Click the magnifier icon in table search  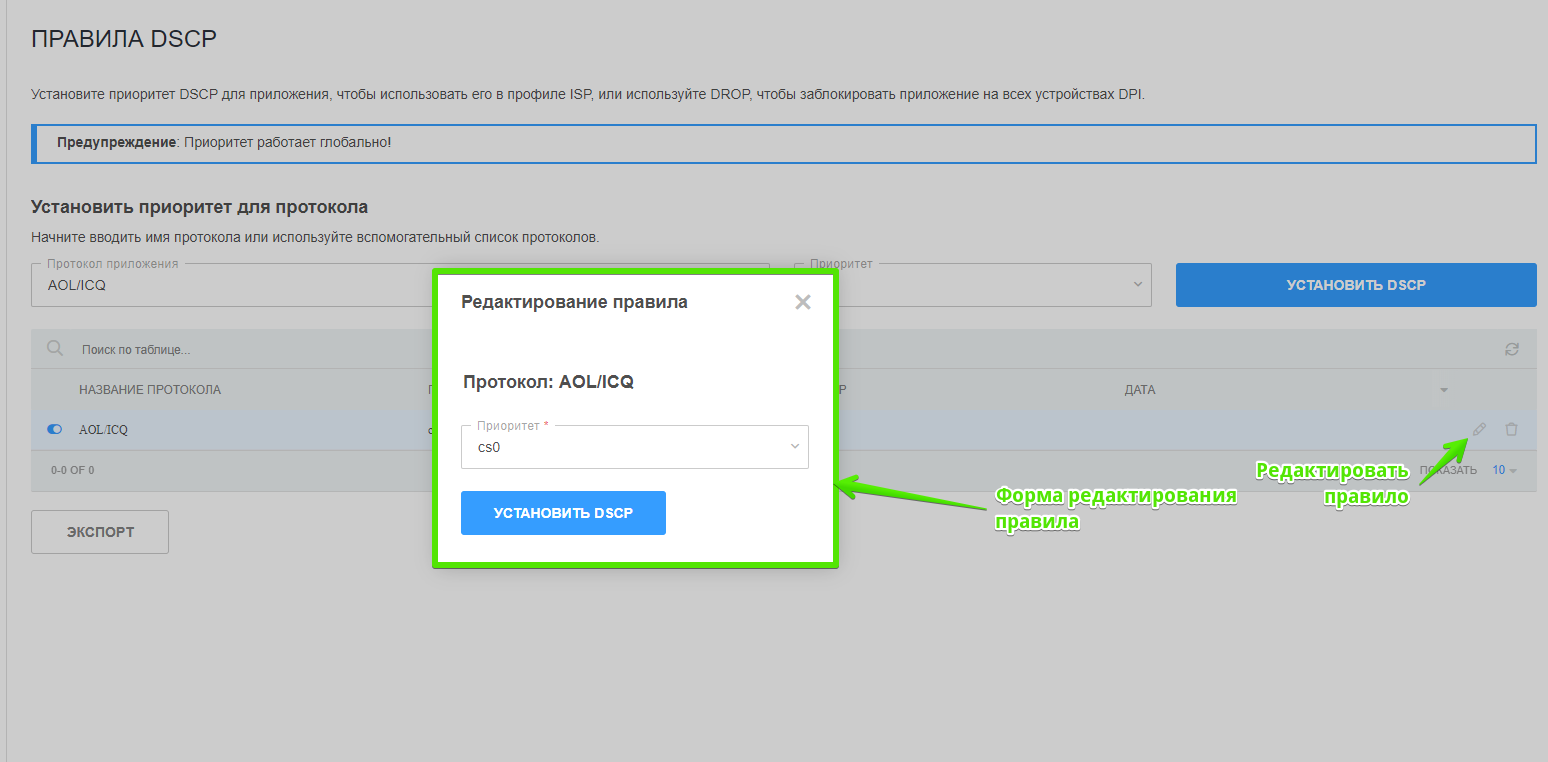coord(55,349)
